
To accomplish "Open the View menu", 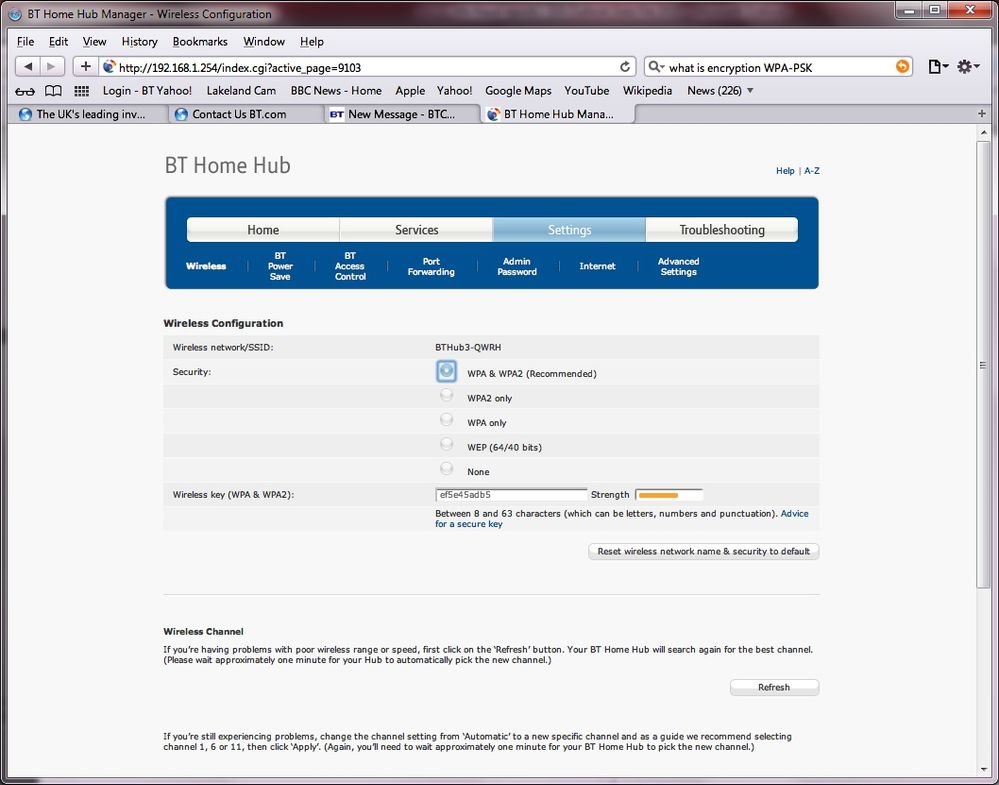I will point(94,41).
